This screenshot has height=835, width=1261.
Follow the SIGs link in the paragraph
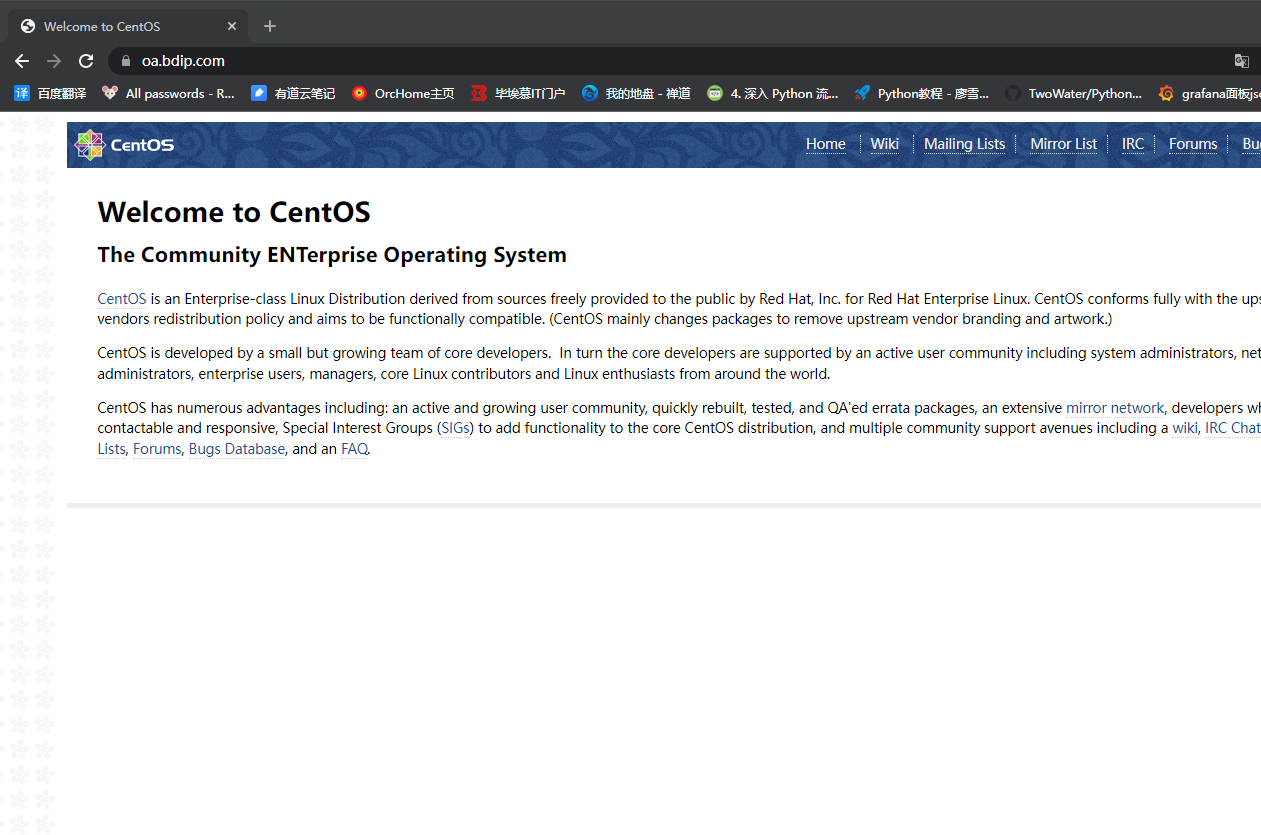pyautogui.click(x=456, y=428)
